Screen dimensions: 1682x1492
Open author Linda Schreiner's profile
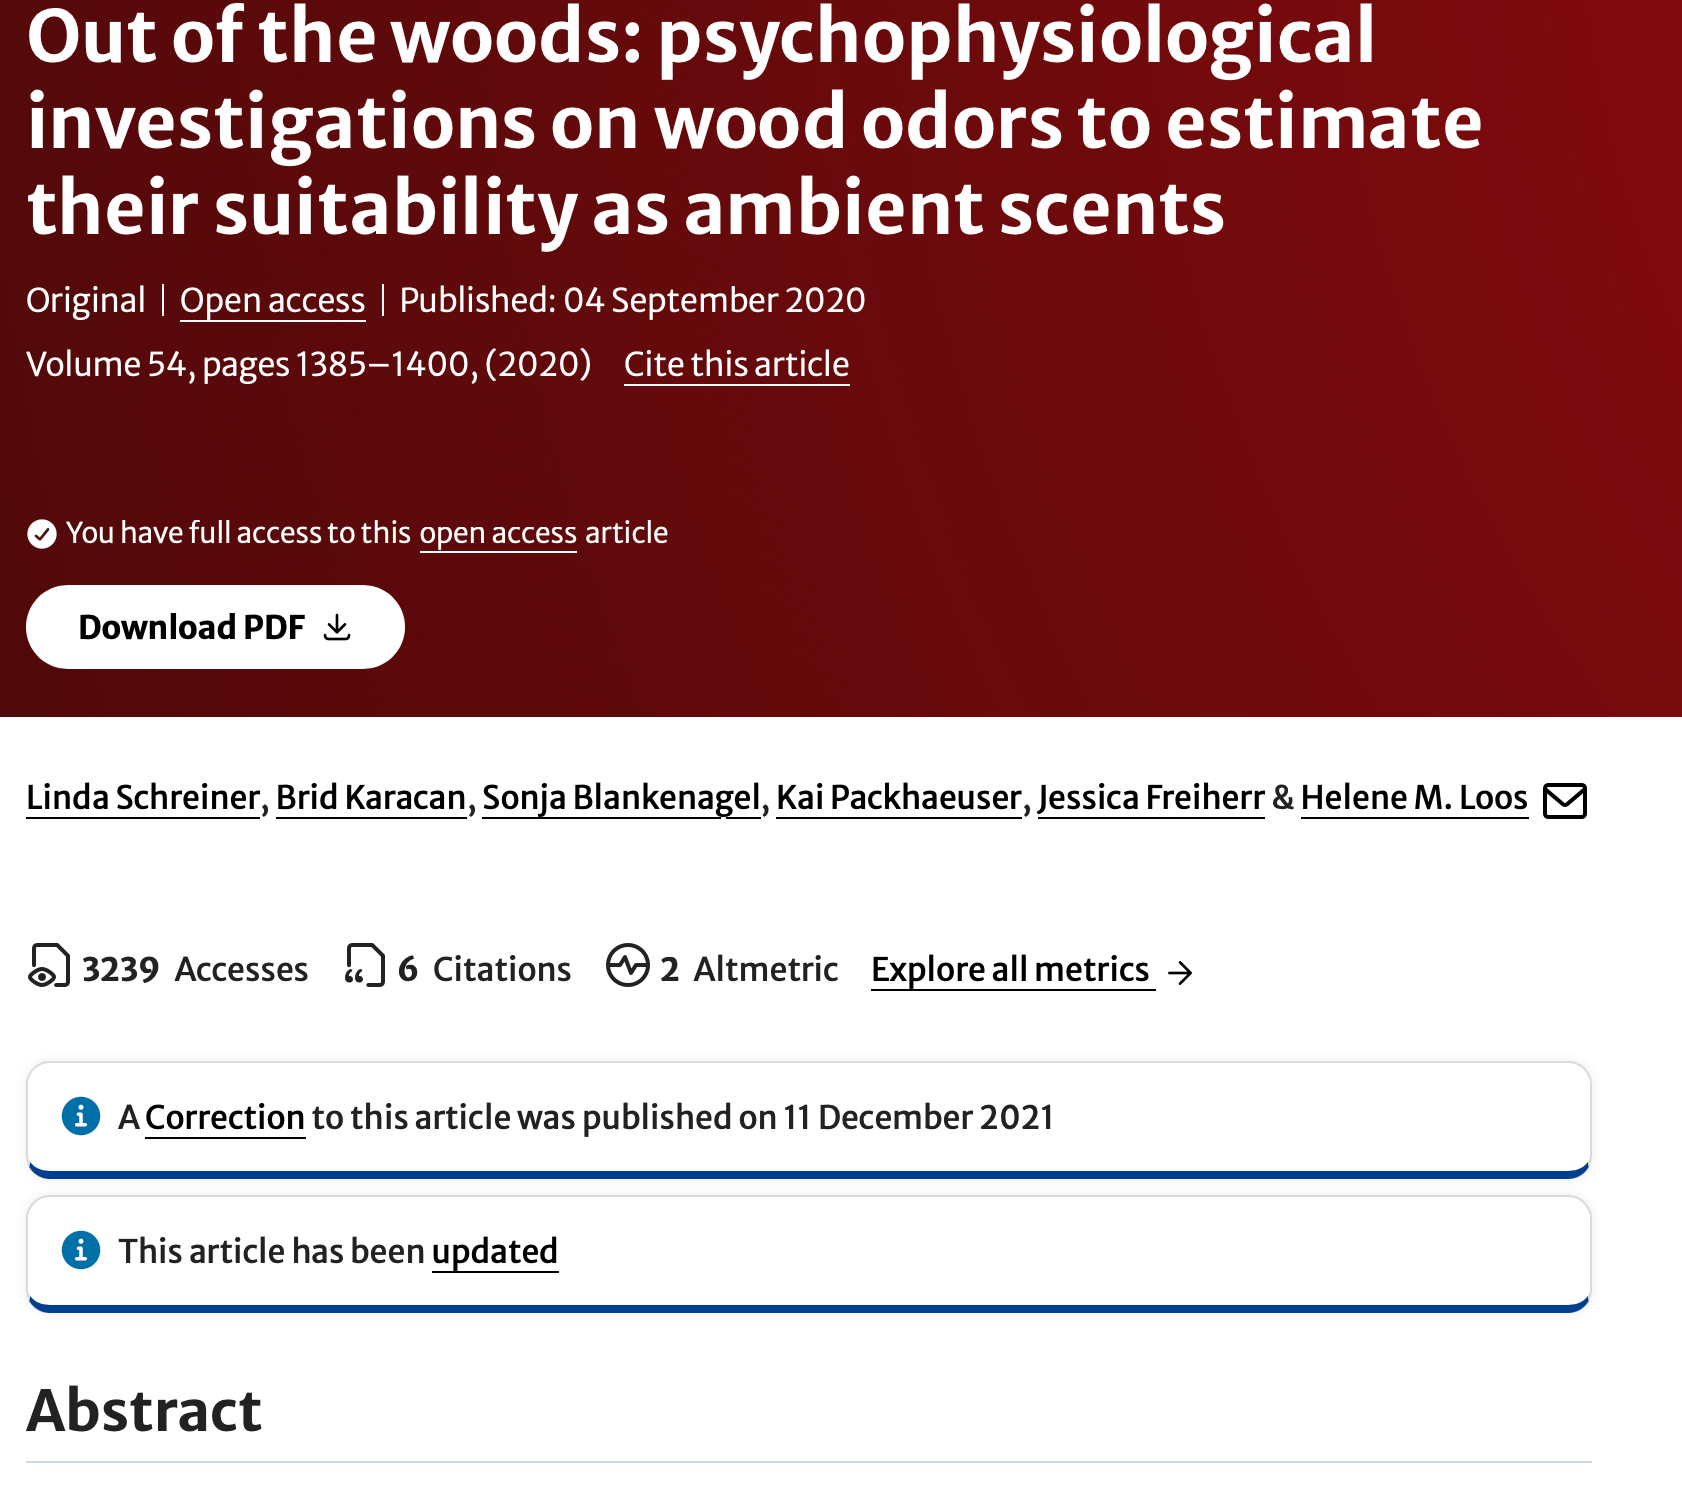pyautogui.click(x=143, y=798)
